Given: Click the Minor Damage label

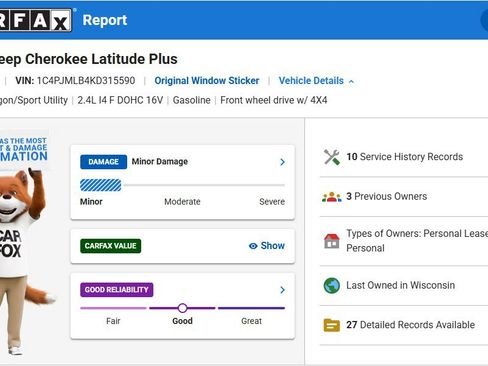Looking at the screenshot, I should click(160, 162).
